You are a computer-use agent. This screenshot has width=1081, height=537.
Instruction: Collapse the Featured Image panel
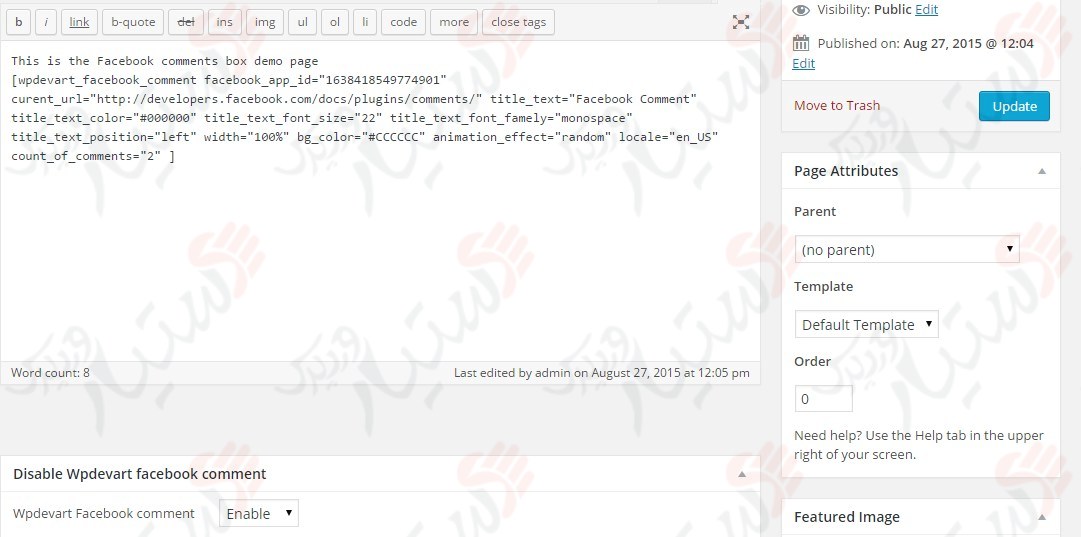pyautogui.click(x=1042, y=517)
